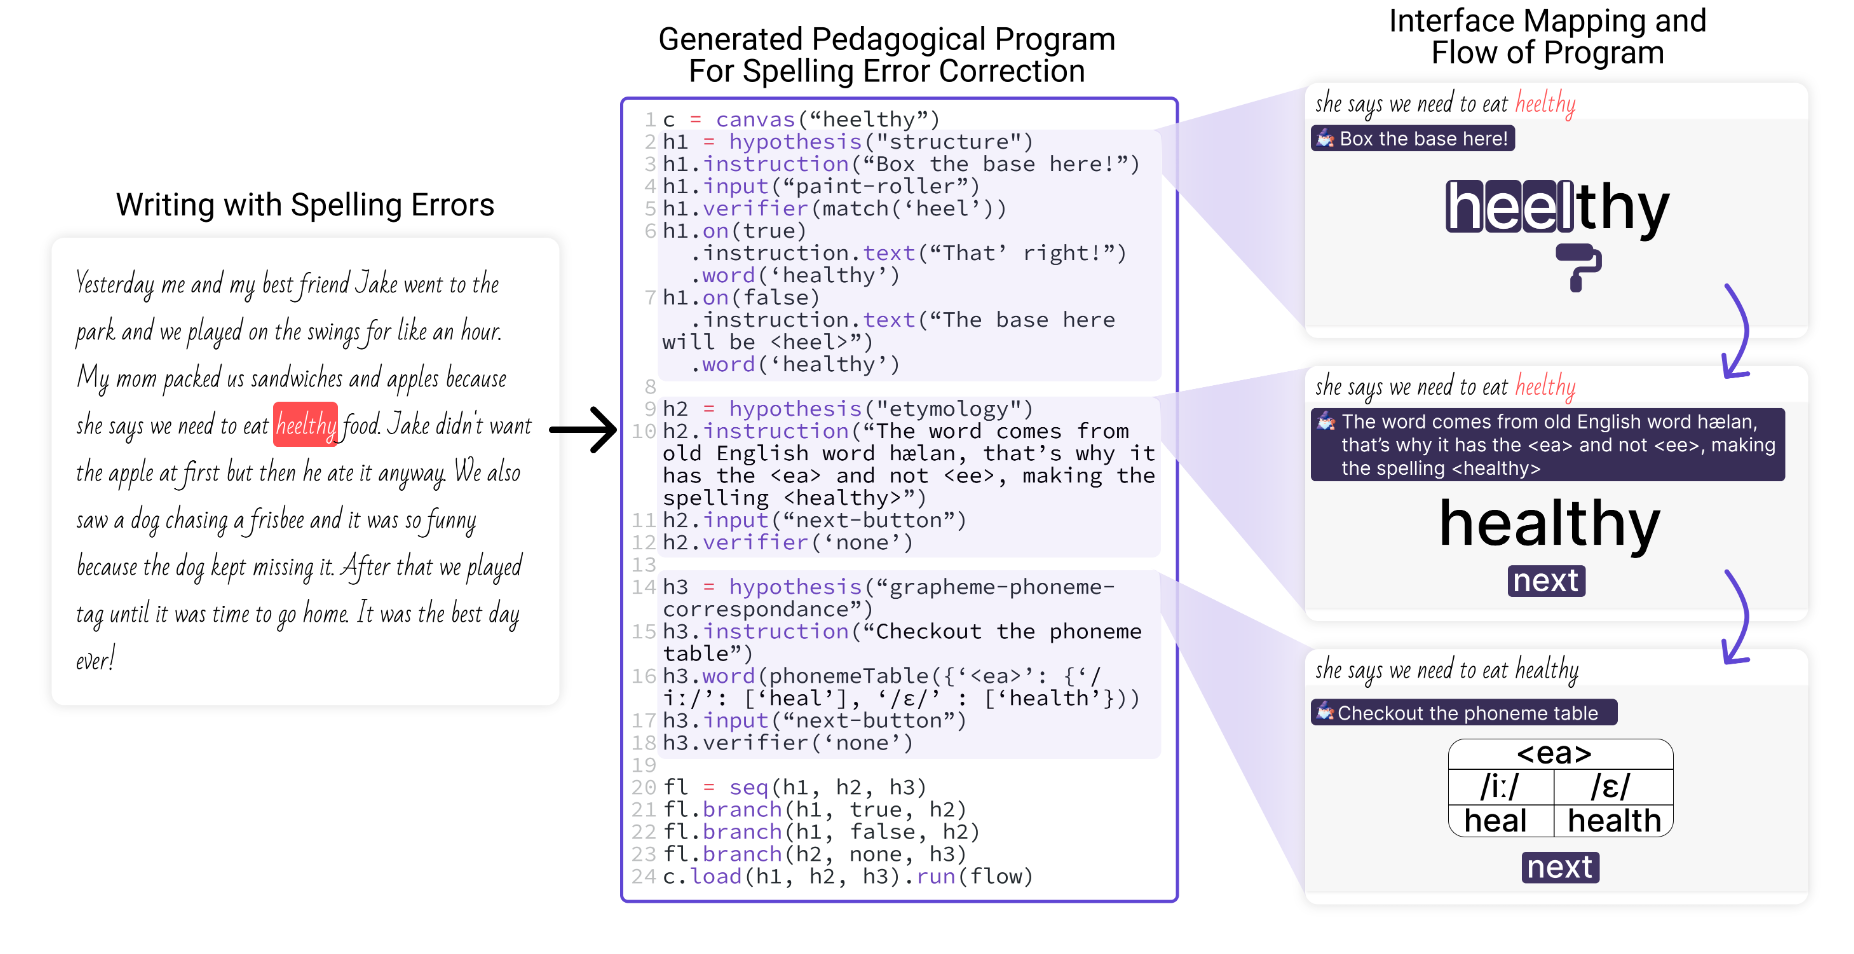Select the "heal" cell in the phoneme table
Viewport: 1854px width, 954px height.
tap(1496, 821)
